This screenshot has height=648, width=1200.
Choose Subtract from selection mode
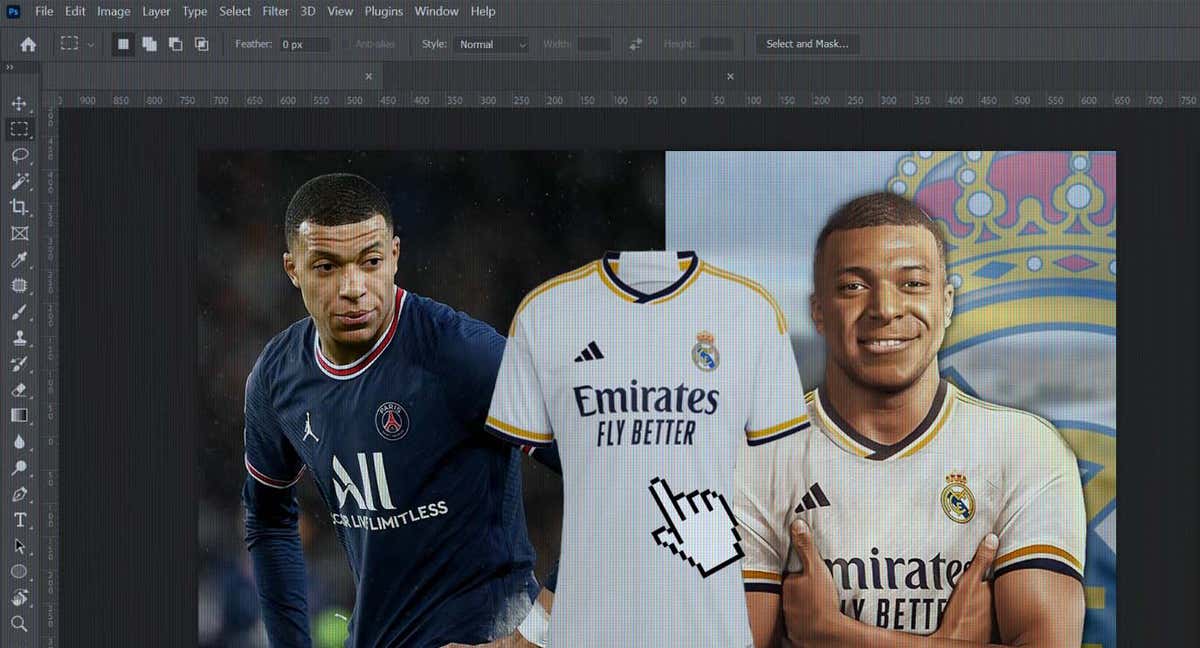click(175, 44)
